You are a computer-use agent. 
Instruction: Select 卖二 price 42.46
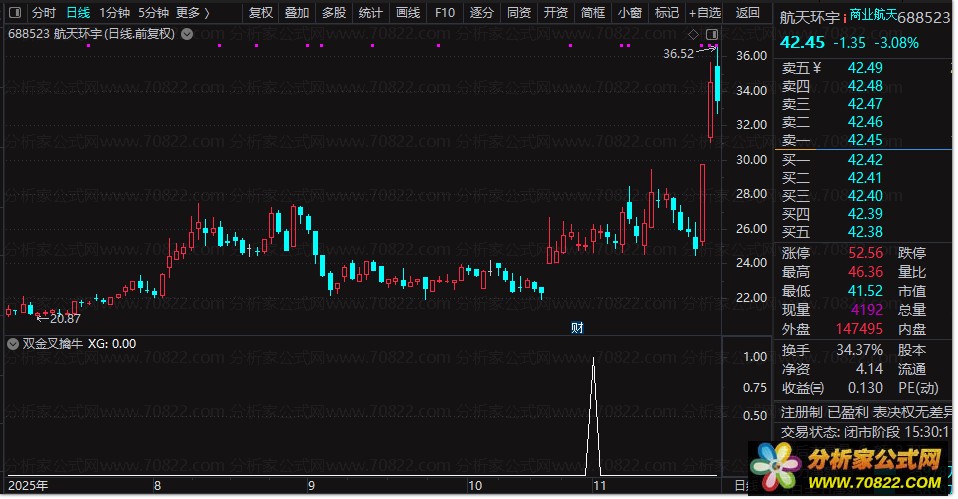coord(865,122)
